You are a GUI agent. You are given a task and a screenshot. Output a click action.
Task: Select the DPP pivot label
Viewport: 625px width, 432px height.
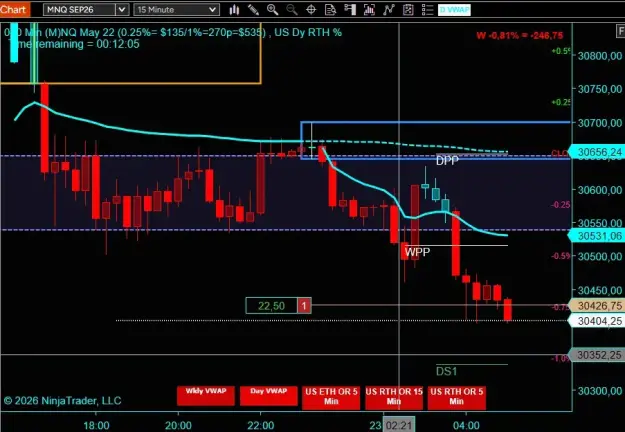(447, 161)
